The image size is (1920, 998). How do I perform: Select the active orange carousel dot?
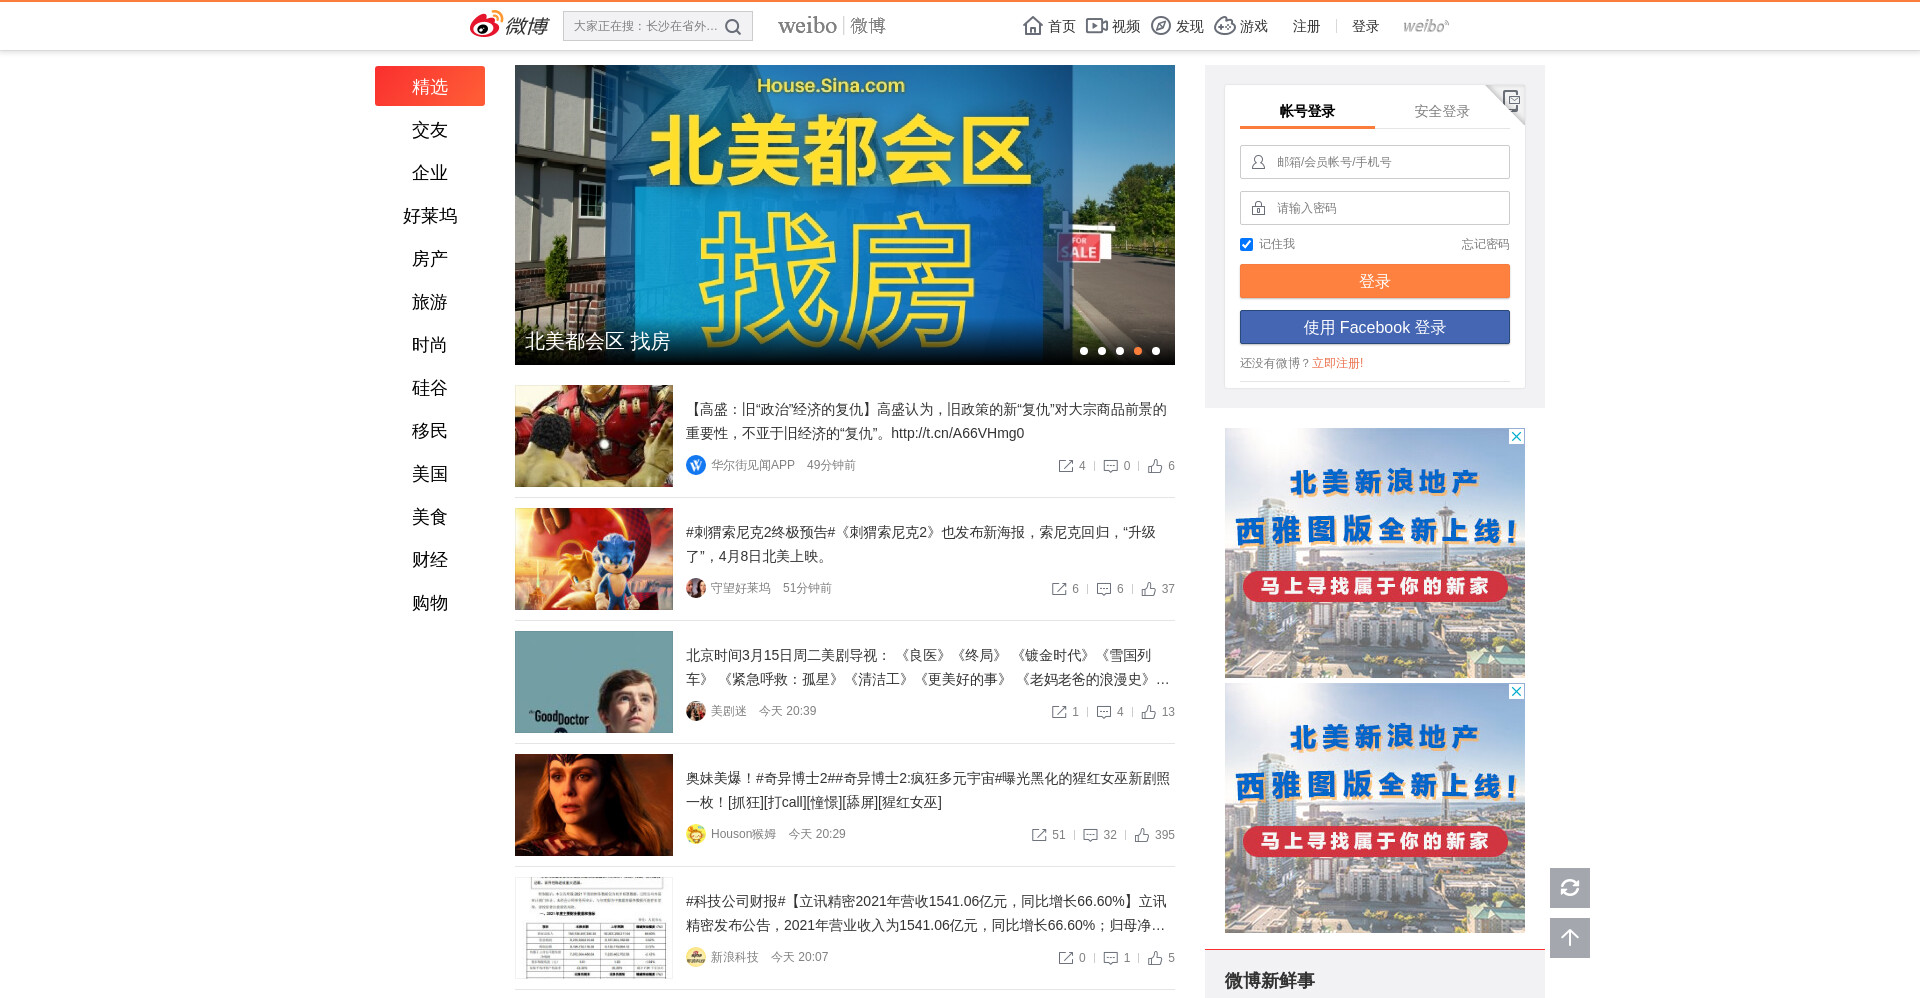point(1138,351)
